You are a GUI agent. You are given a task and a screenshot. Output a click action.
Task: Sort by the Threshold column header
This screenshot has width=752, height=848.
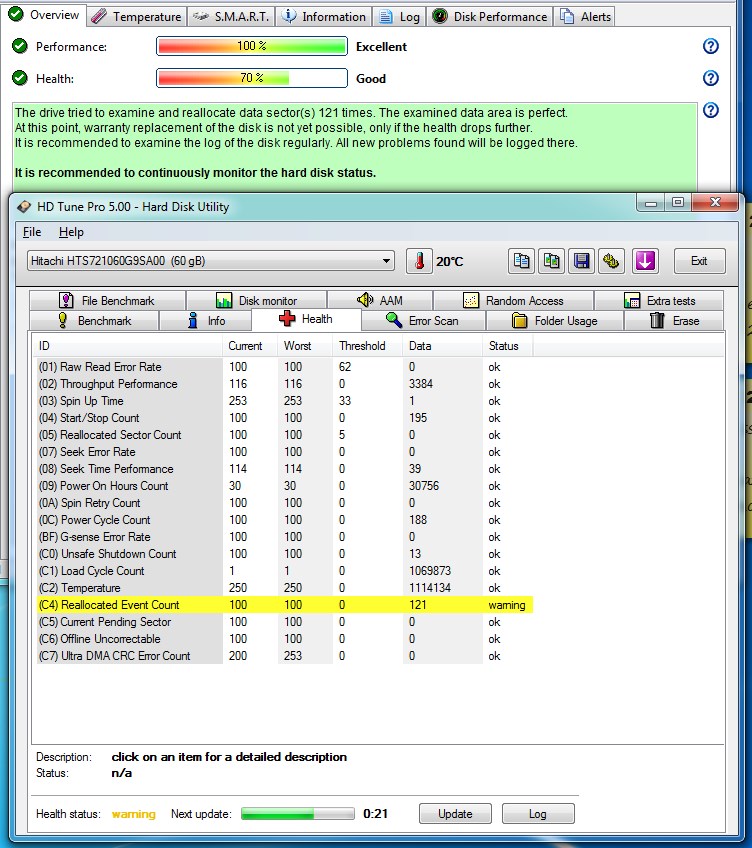pyautogui.click(x=367, y=346)
